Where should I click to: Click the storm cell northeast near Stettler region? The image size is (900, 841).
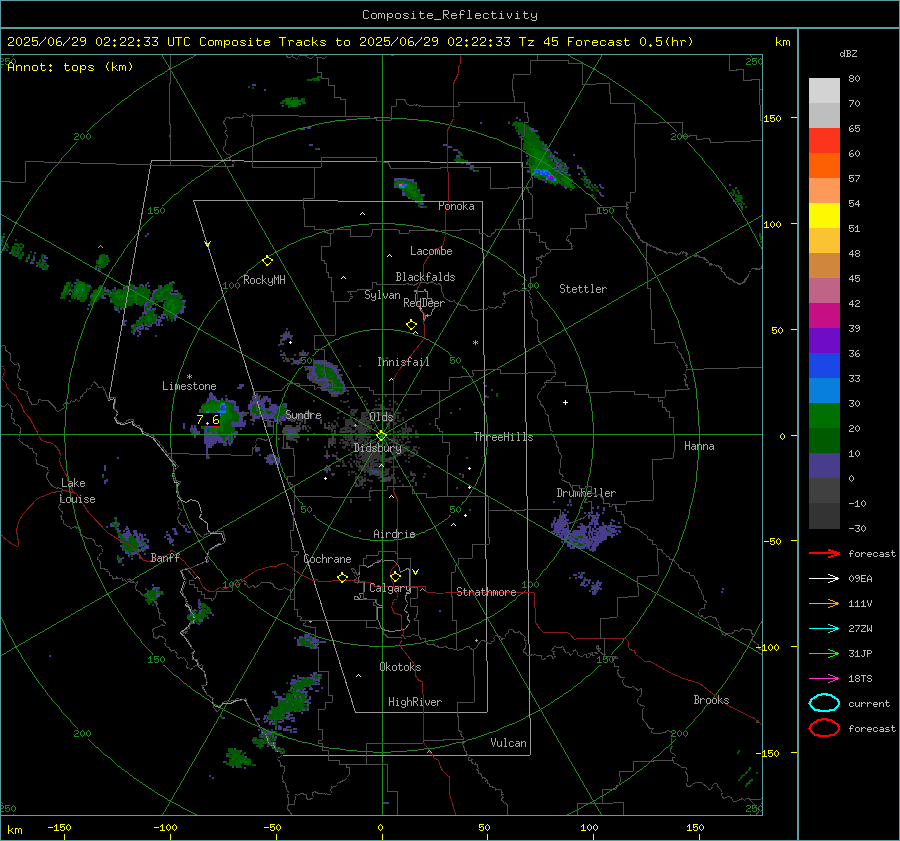[542, 155]
